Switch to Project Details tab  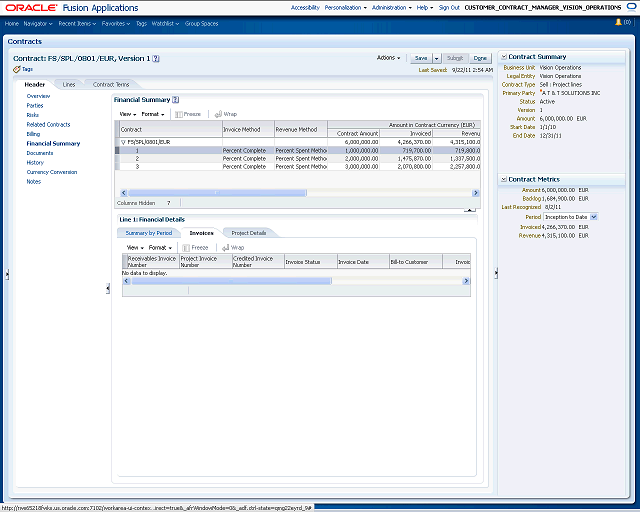pos(249,233)
